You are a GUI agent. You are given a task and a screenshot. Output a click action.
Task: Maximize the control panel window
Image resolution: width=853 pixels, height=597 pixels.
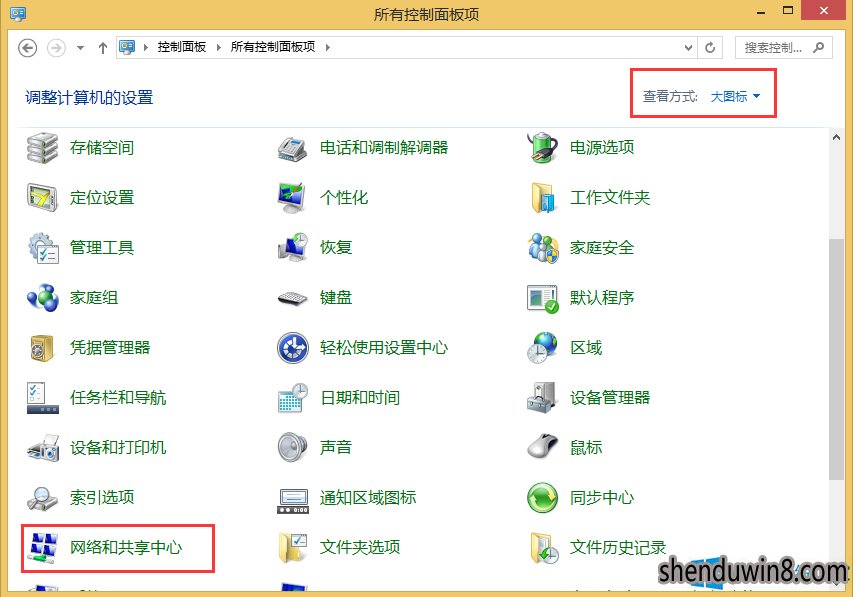tap(788, 10)
